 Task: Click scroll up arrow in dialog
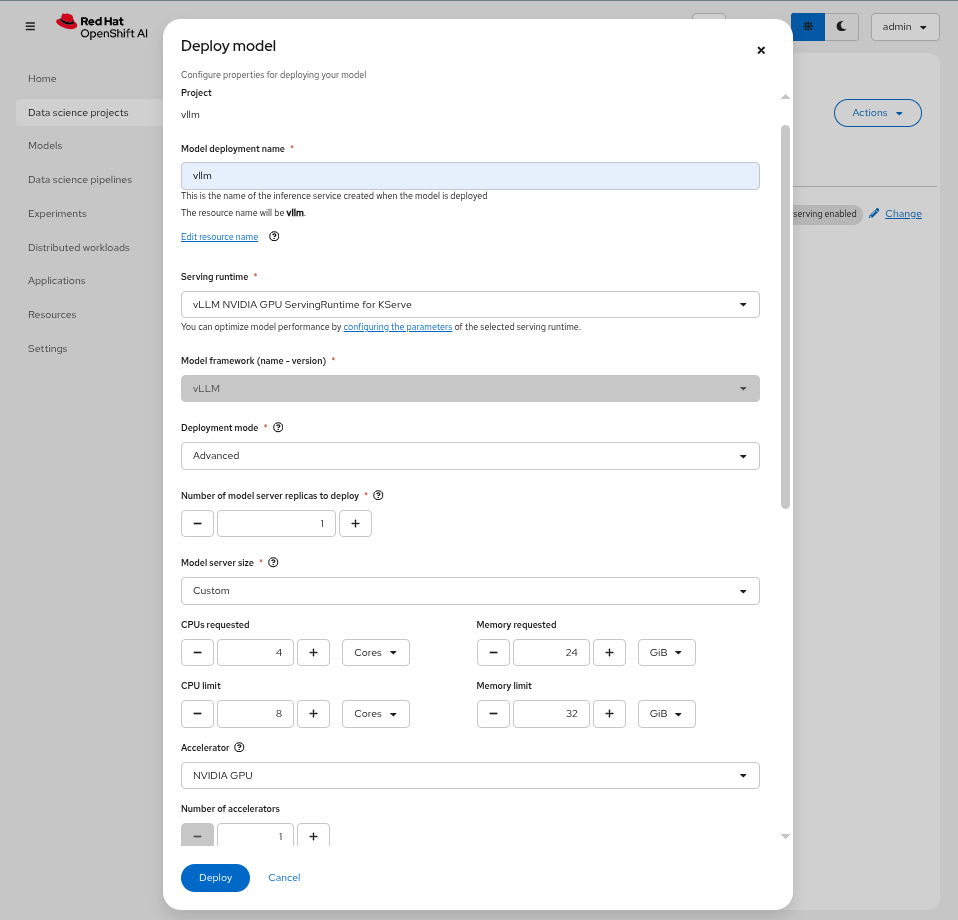point(785,97)
